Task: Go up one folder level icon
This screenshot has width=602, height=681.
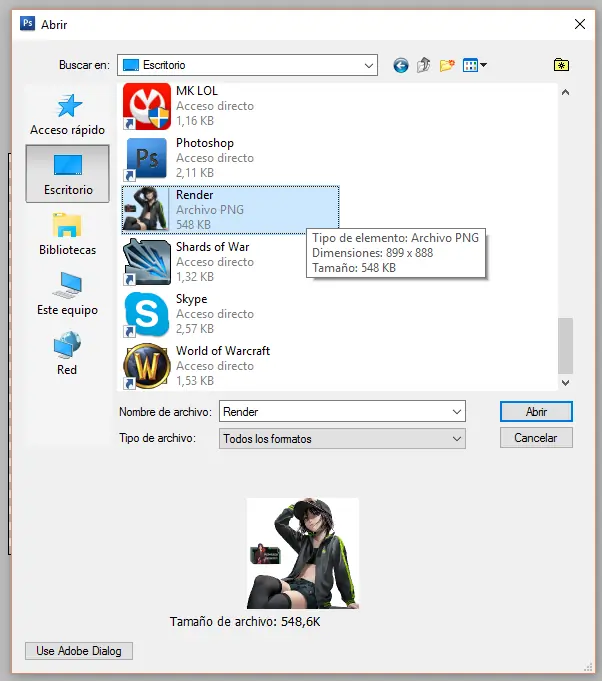Action: [x=423, y=65]
